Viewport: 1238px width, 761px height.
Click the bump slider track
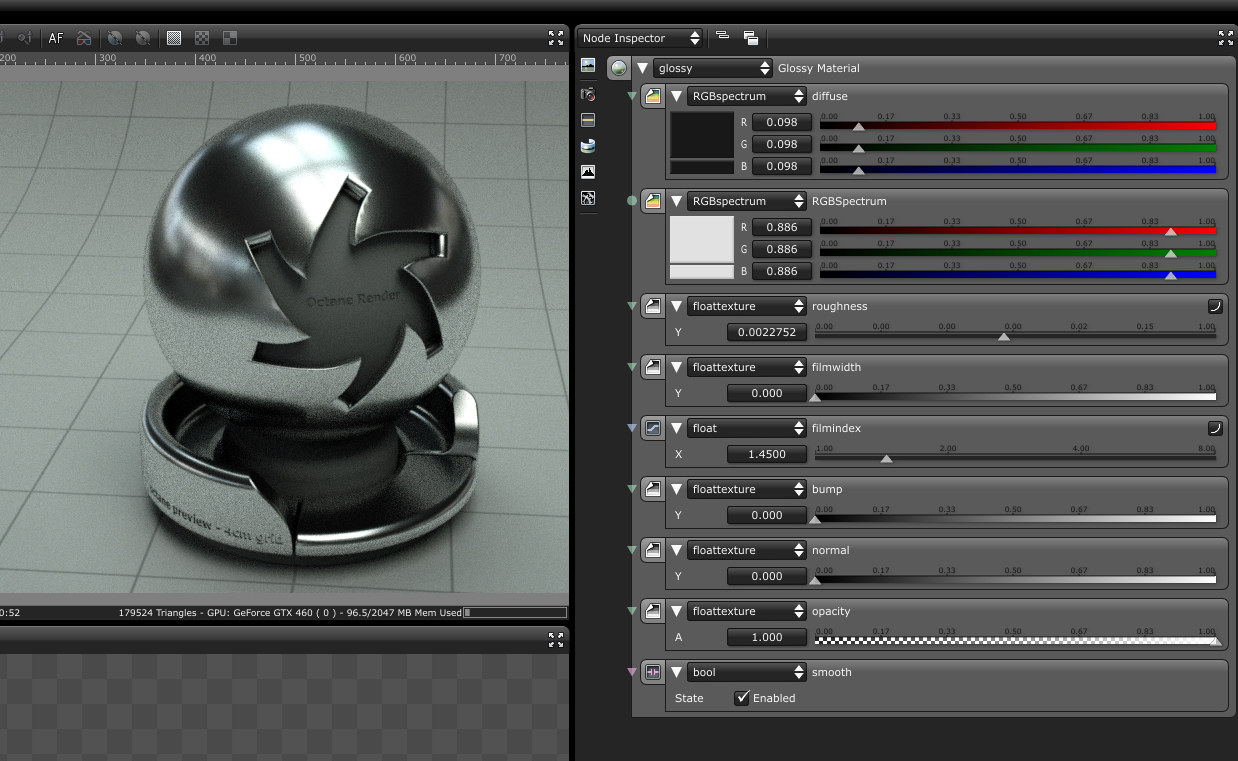pos(1015,519)
